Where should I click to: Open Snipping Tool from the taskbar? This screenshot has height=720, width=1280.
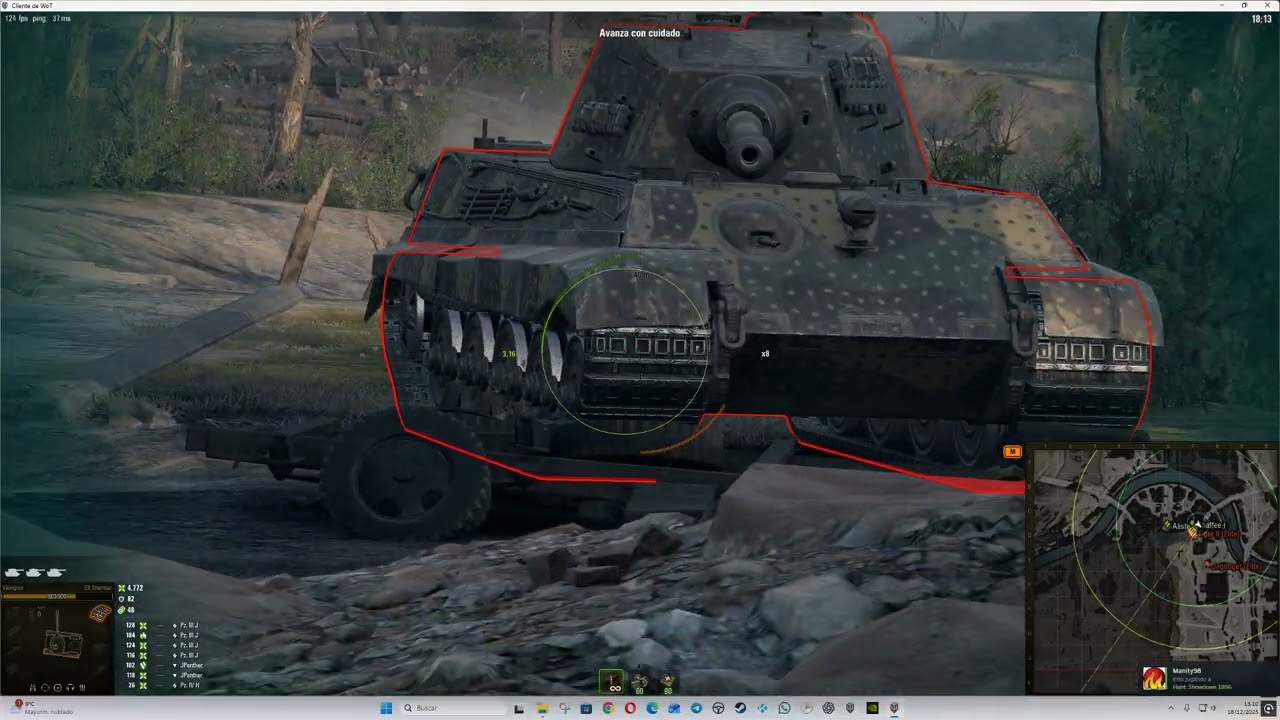pos(564,708)
